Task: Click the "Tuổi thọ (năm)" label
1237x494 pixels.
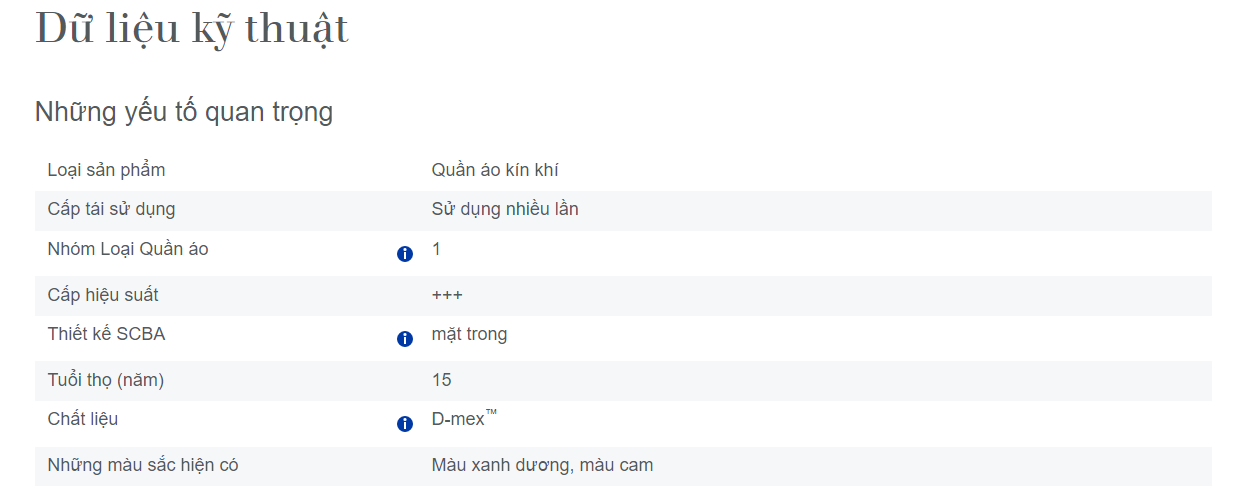Action: tap(106, 380)
